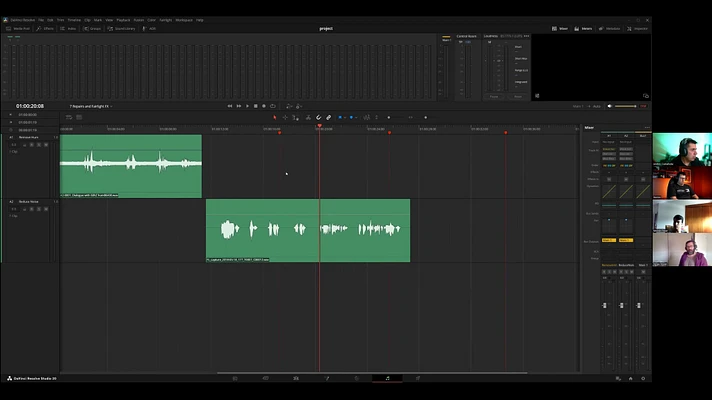Open the Loudness meter options menu
Screen dimensions: 712x400
526,36
